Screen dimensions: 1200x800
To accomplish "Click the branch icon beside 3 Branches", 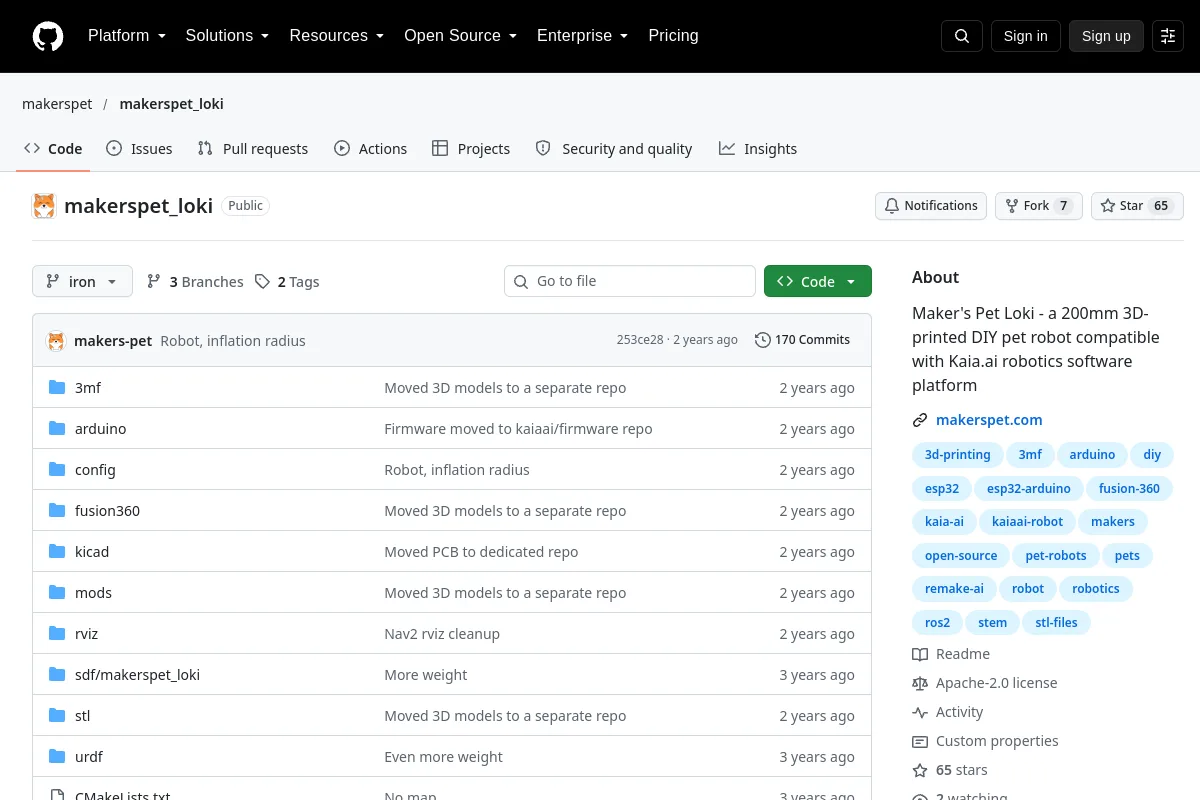I will [154, 282].
